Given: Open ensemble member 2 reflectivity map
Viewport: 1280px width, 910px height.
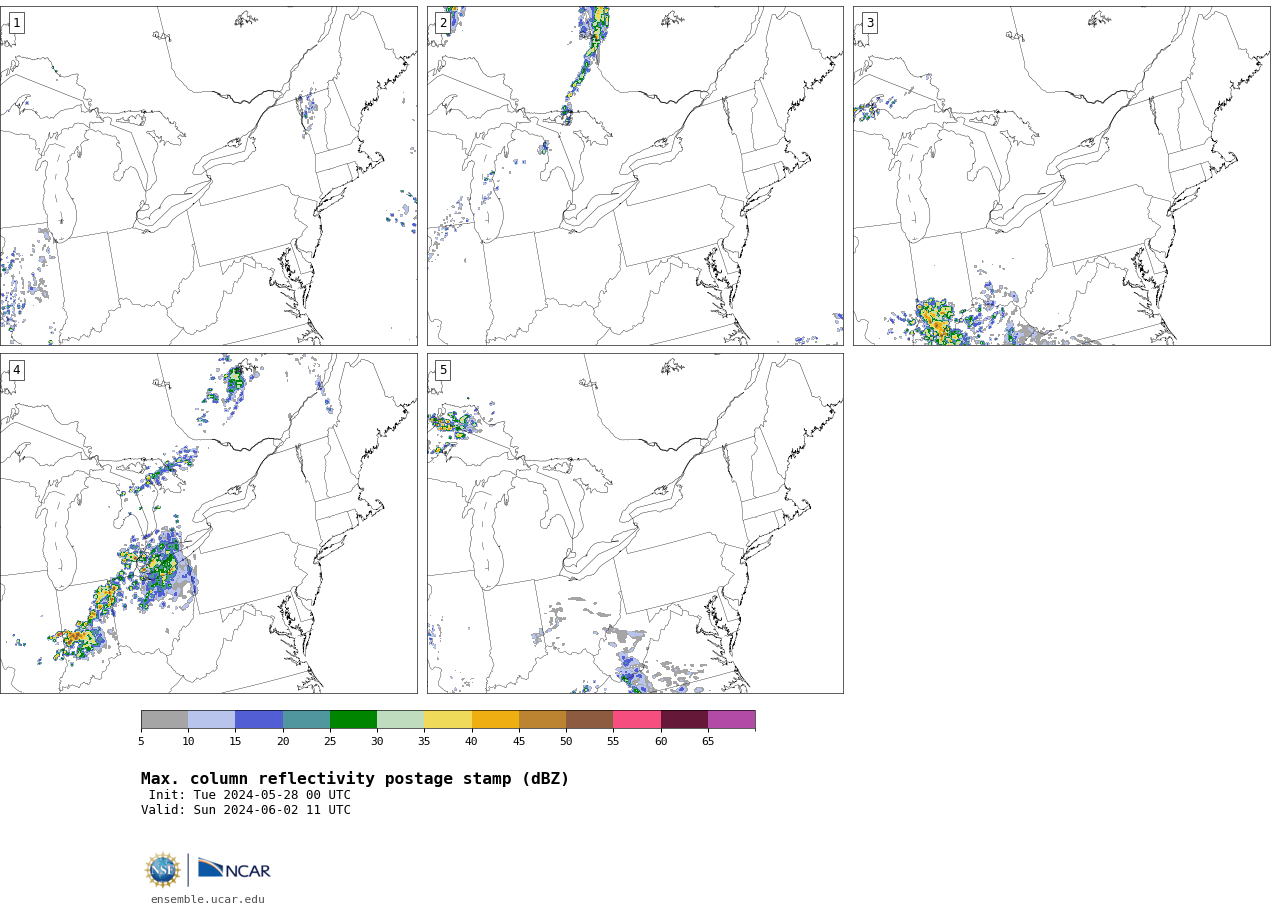Looking at the screenshot, I should click(635, 176).
